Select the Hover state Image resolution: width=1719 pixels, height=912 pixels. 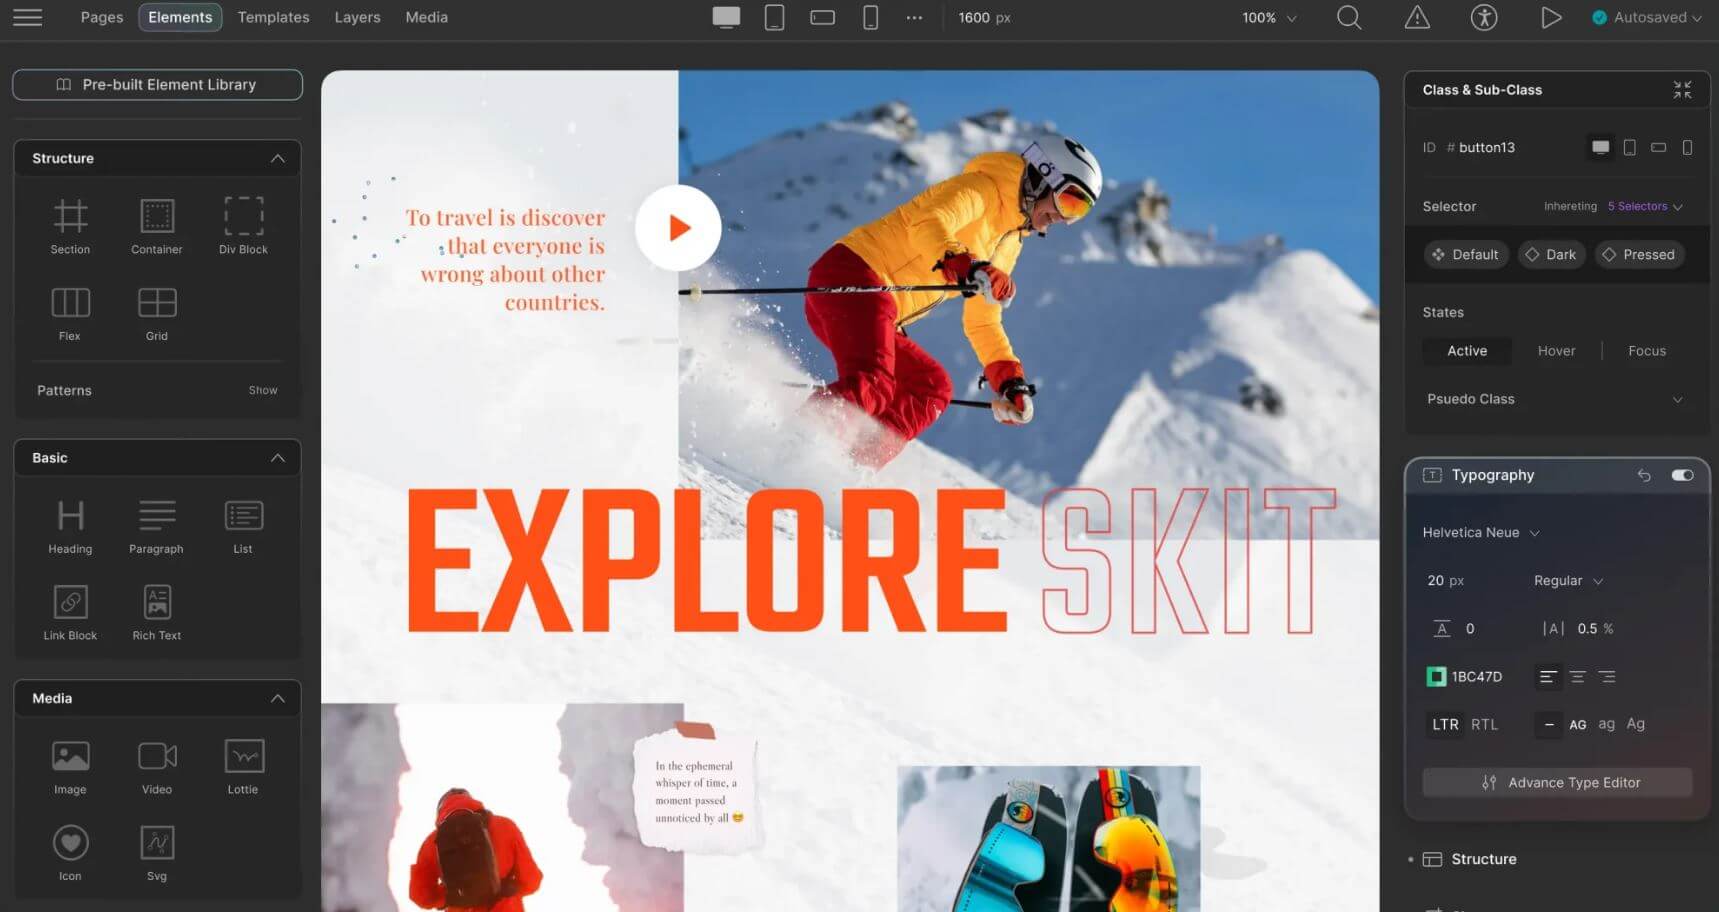1556,351
